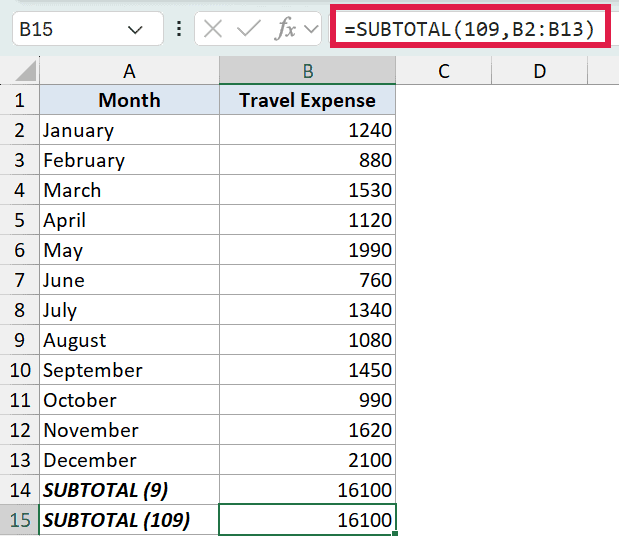Select row 1 header

pos(20,100)
